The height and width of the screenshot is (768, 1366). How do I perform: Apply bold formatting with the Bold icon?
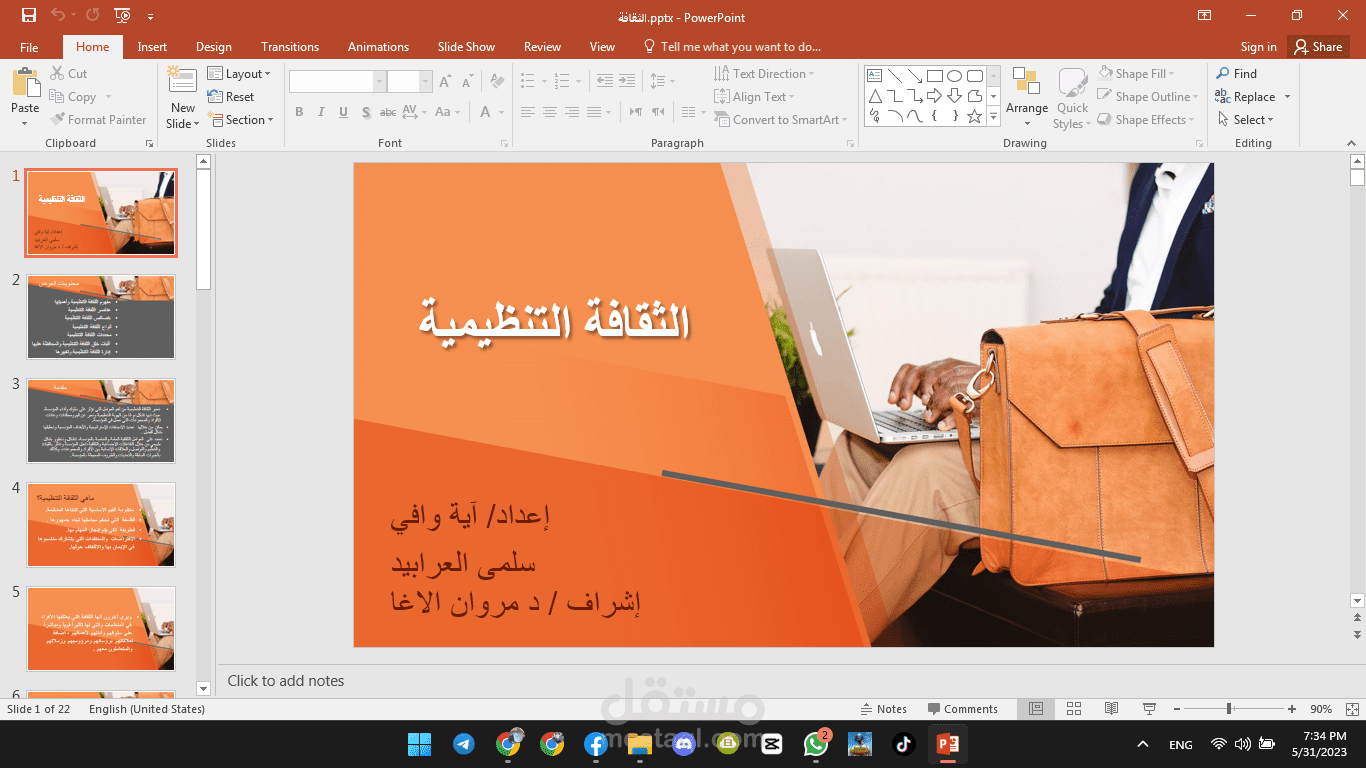pos(298,112)
